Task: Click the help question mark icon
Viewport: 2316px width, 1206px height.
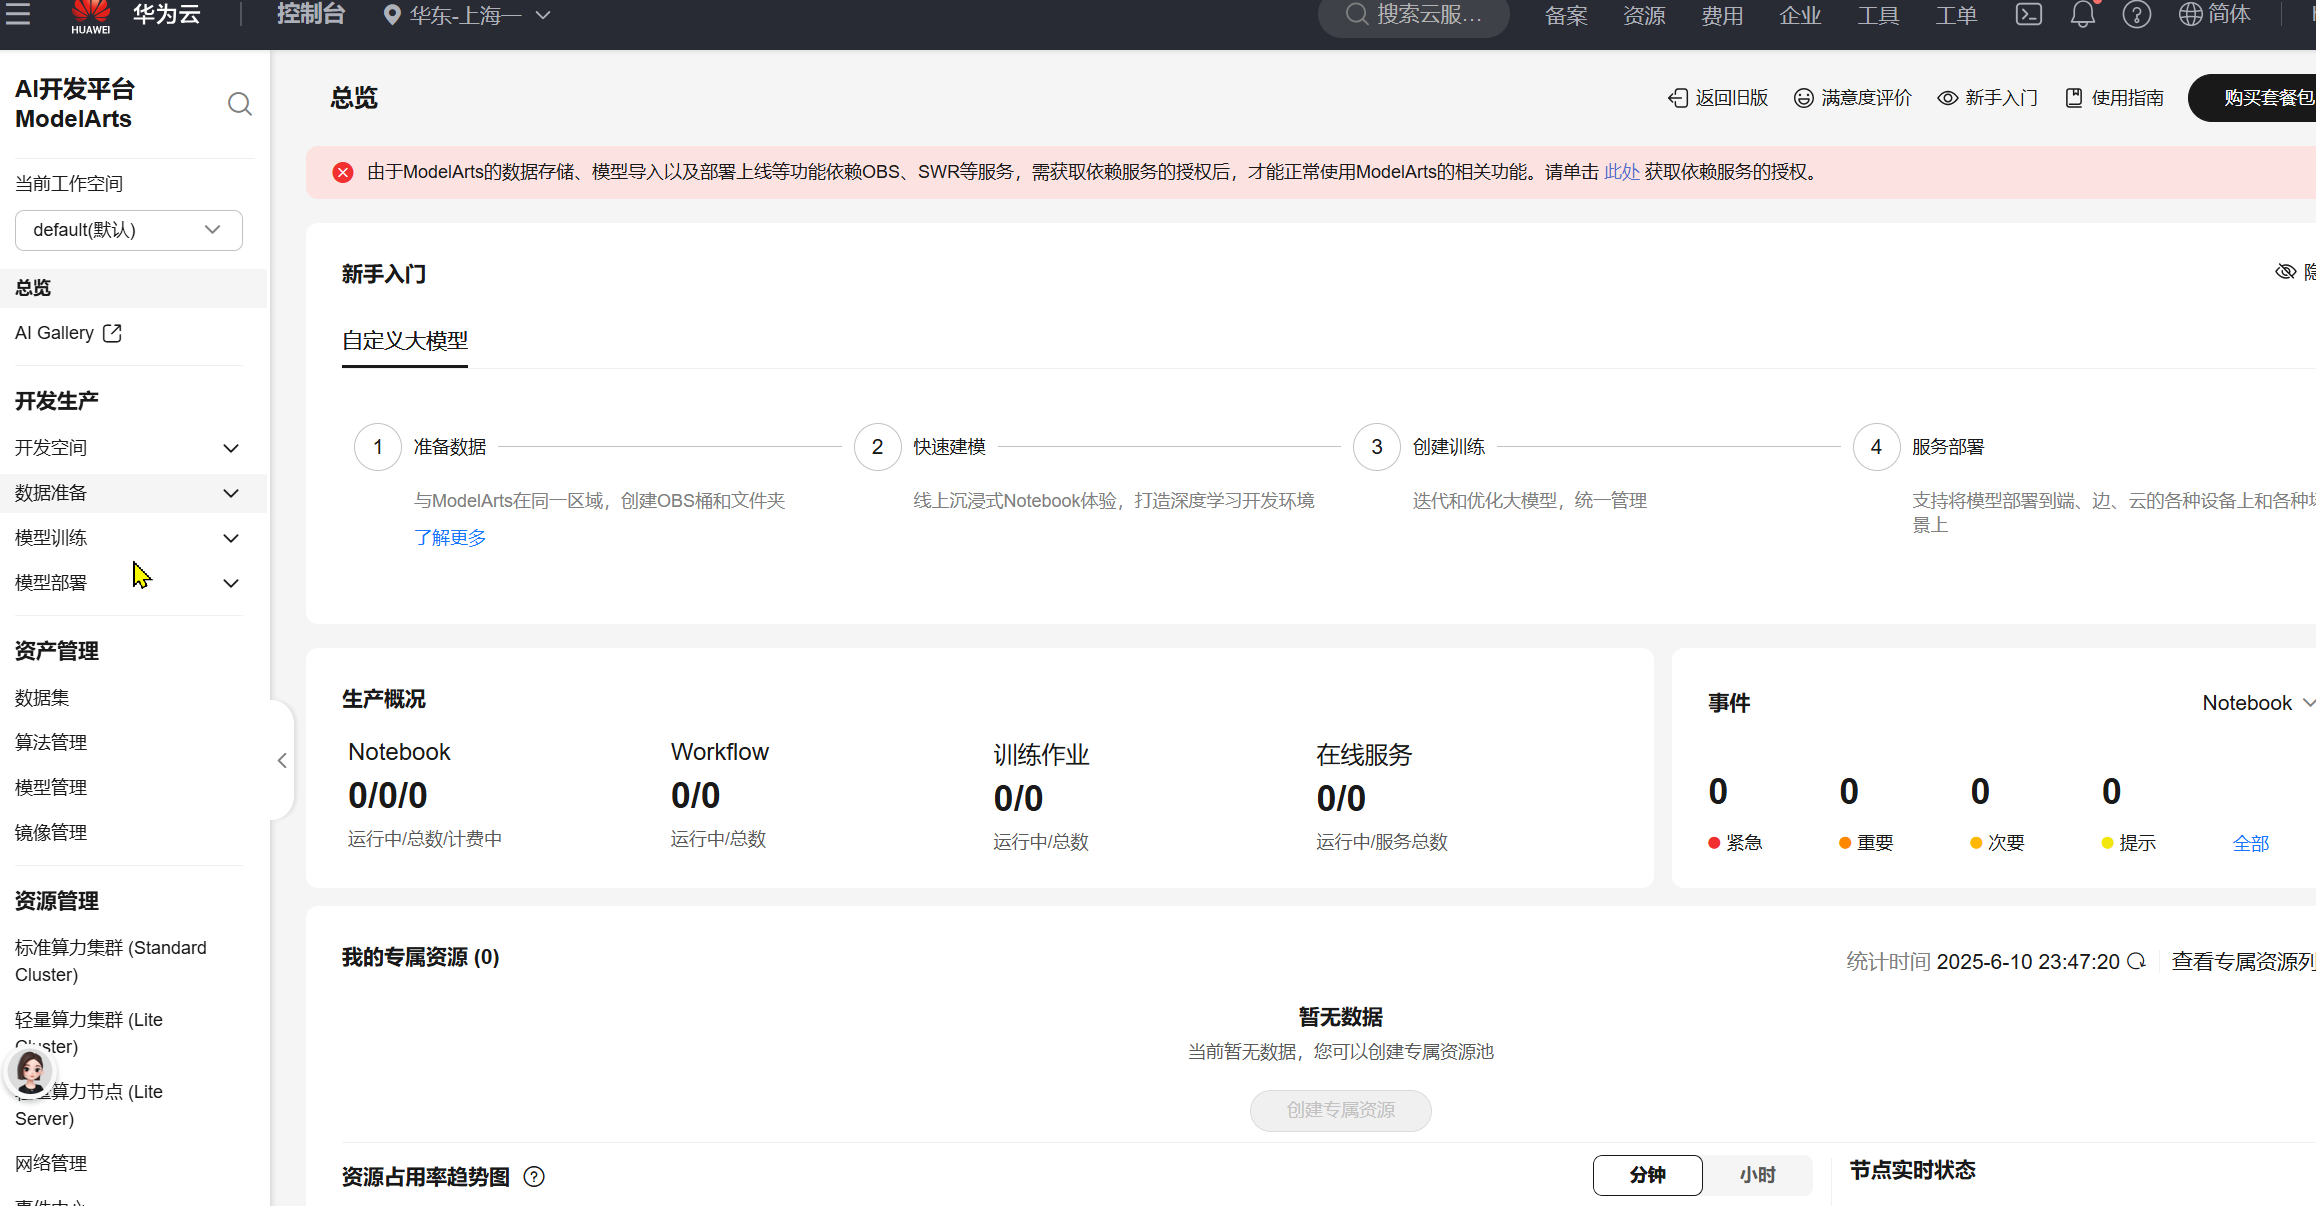Action: pyautogui.click(x=2136, y=15)
